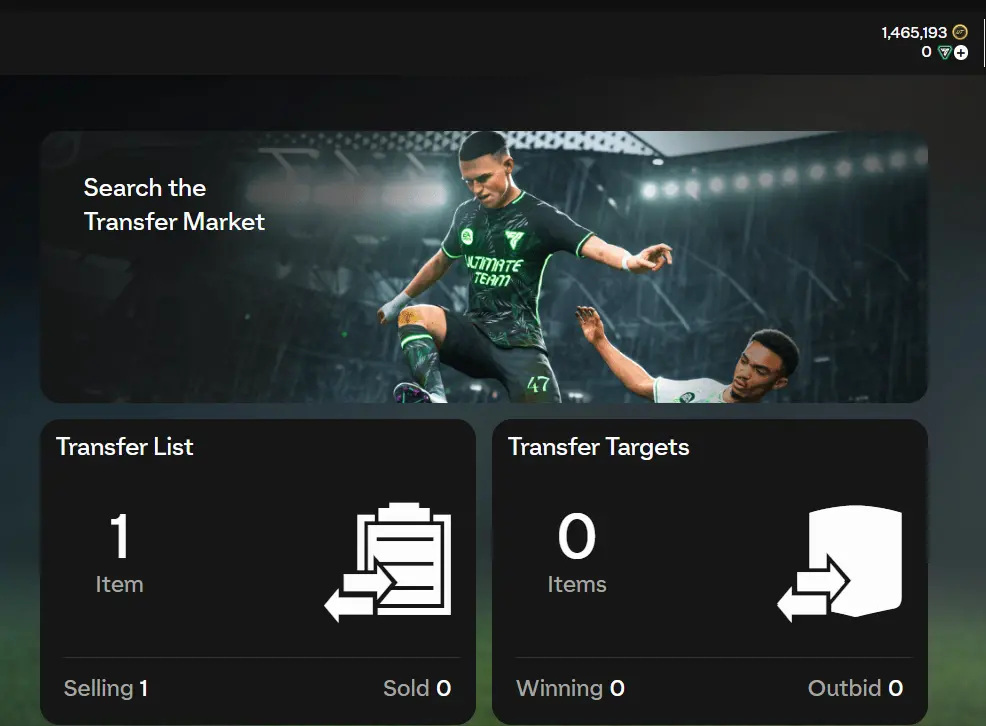This screenshot has width=986, height=726.
Task: Click the Selling 1 status
Action: 106,688
